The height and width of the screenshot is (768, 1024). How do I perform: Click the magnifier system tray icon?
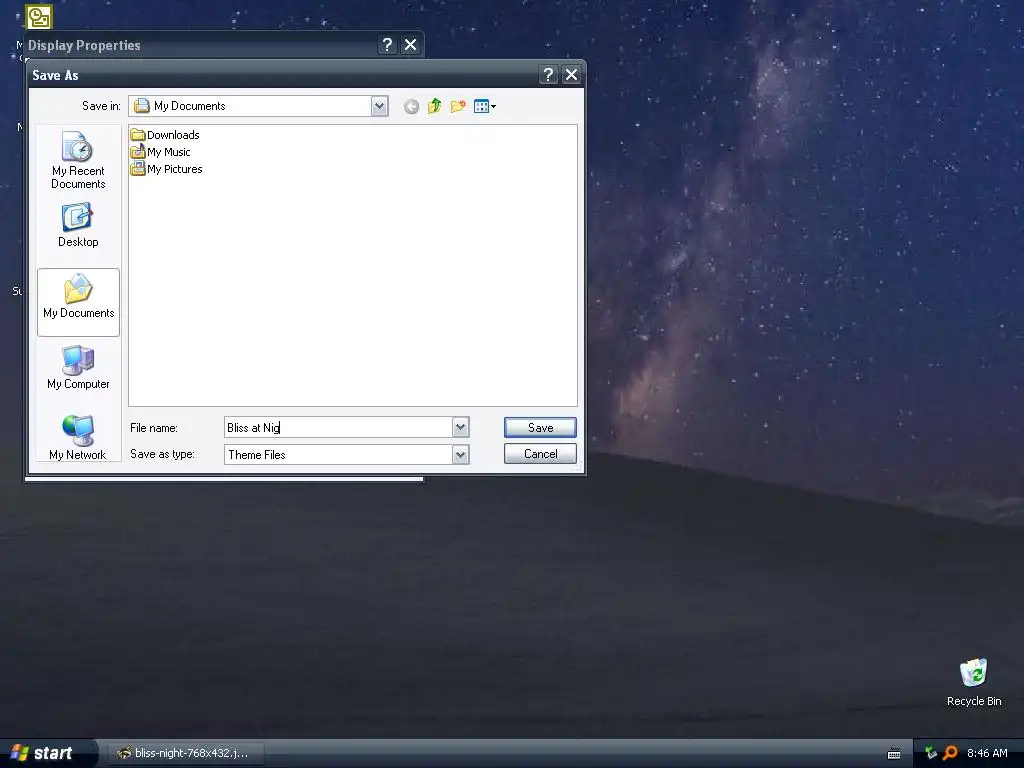950,753
